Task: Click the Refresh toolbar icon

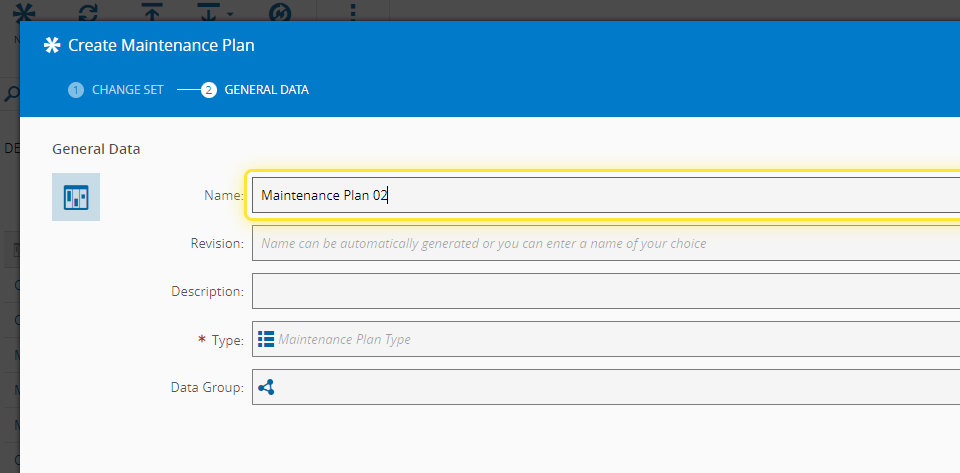Action: click(x=89, y=10)
